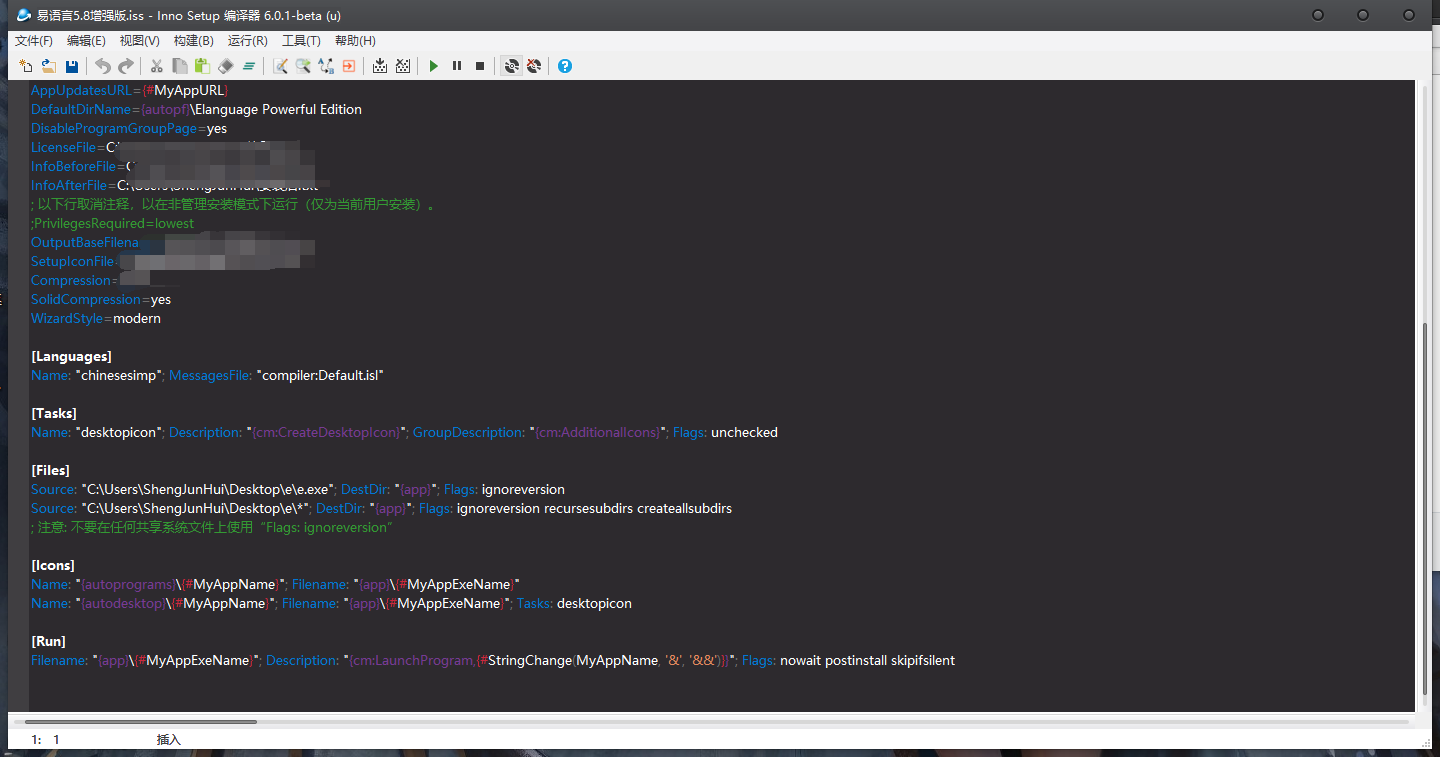Image resolution: width=1440 pixels, height=757 pixels.
Task: Click the 1: 1 cursor position in status bar
Action: point(46,740)
